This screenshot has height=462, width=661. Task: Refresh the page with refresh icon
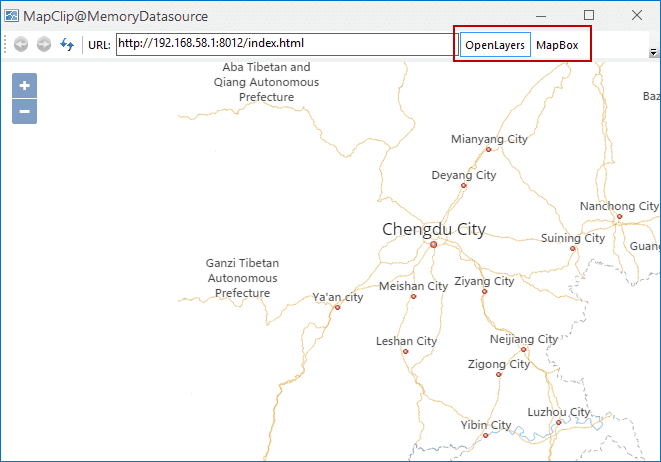(x=67, y=44)
